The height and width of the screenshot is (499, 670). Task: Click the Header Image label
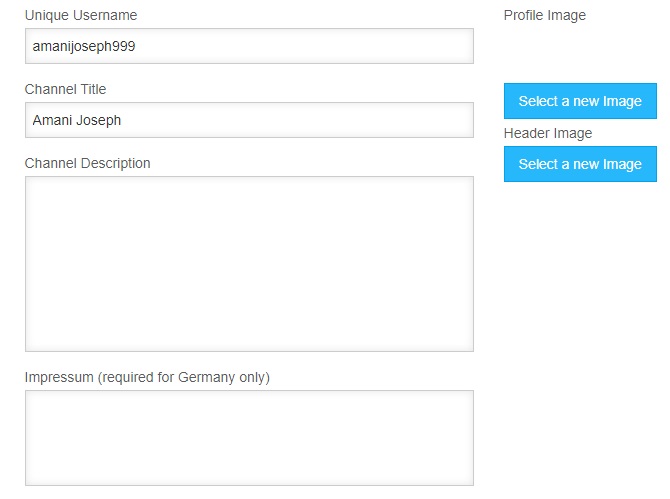[548, 133]
